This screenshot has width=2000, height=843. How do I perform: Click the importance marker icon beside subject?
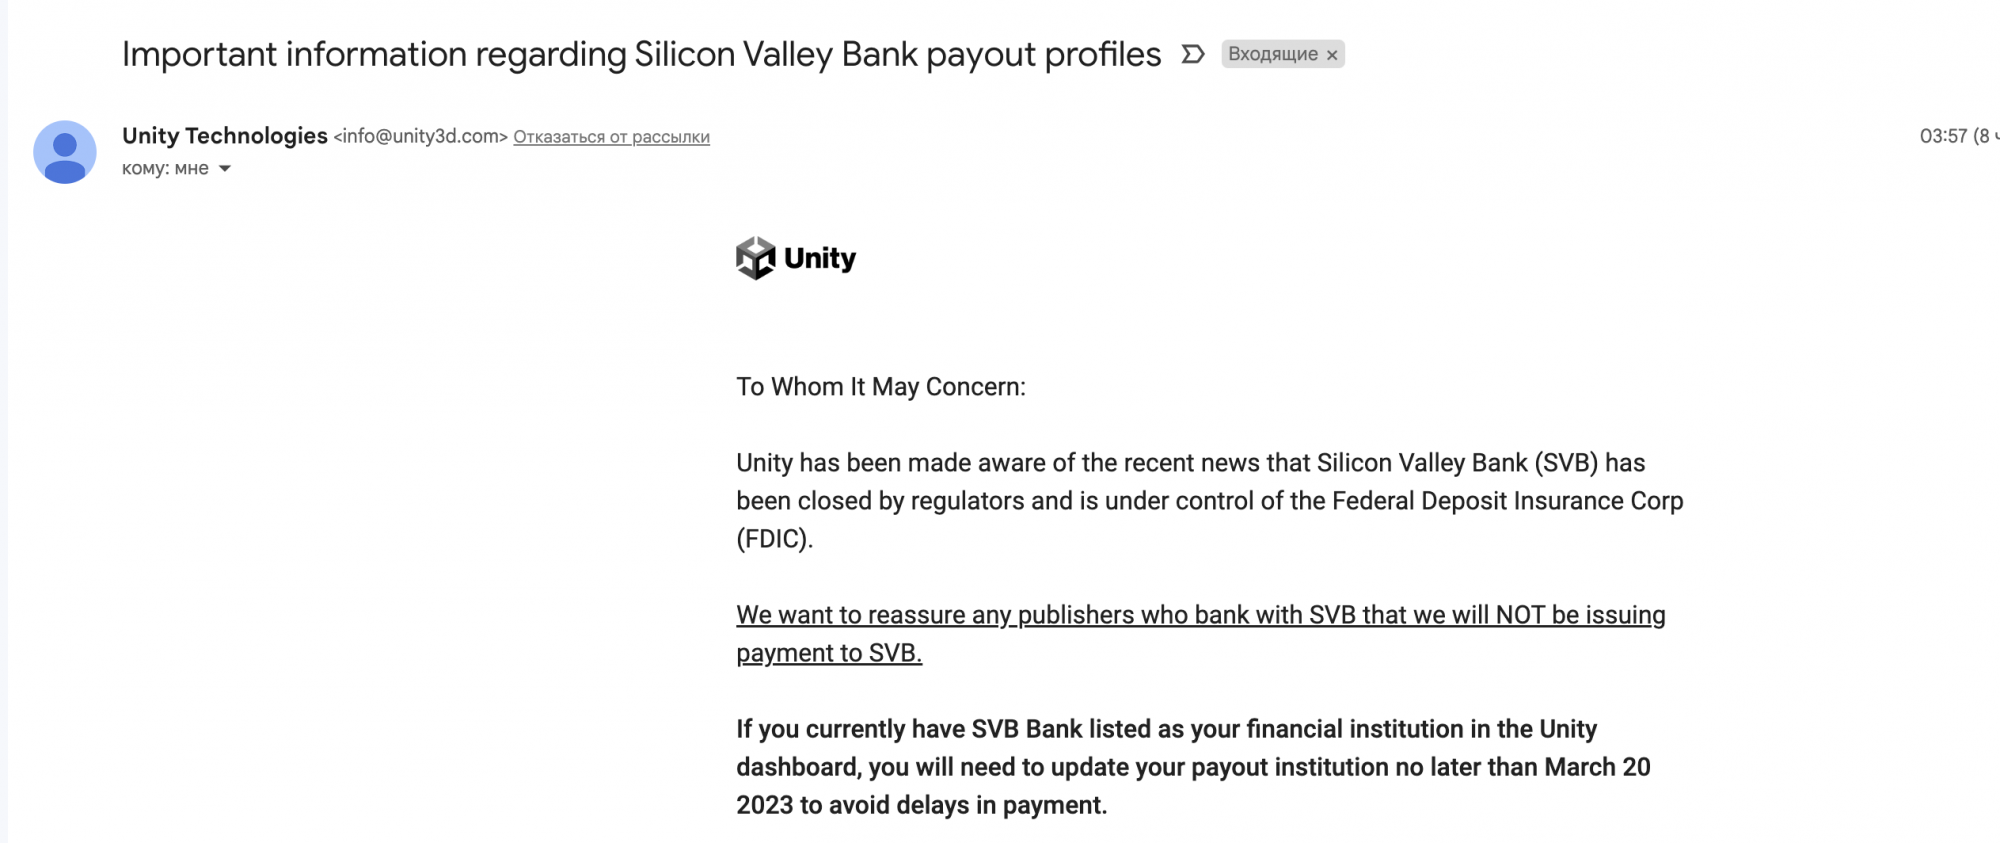coord(1192,54)
